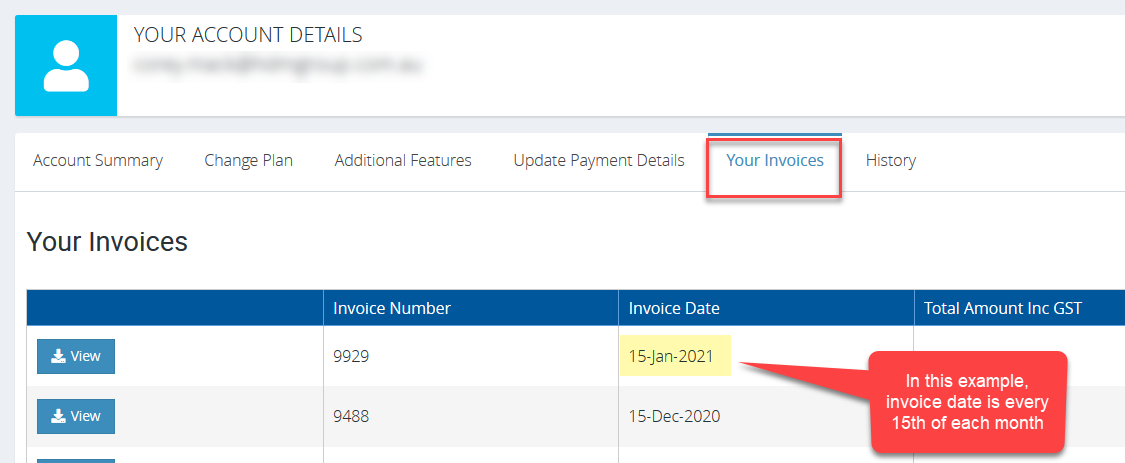Click download icon beside invoice 9929
This screenshot has height=463, width=1125.
coord(59,356)
